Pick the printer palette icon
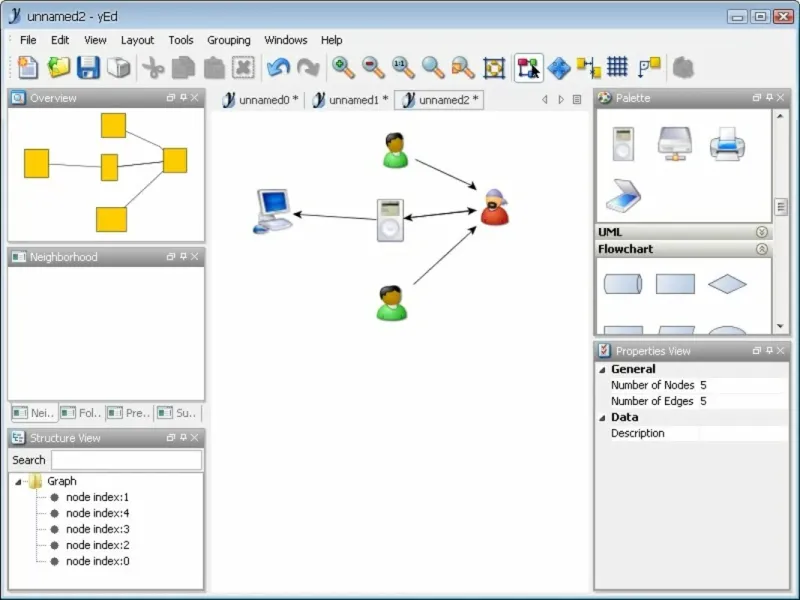Screen dimensions: 800x600 point(727,144)
